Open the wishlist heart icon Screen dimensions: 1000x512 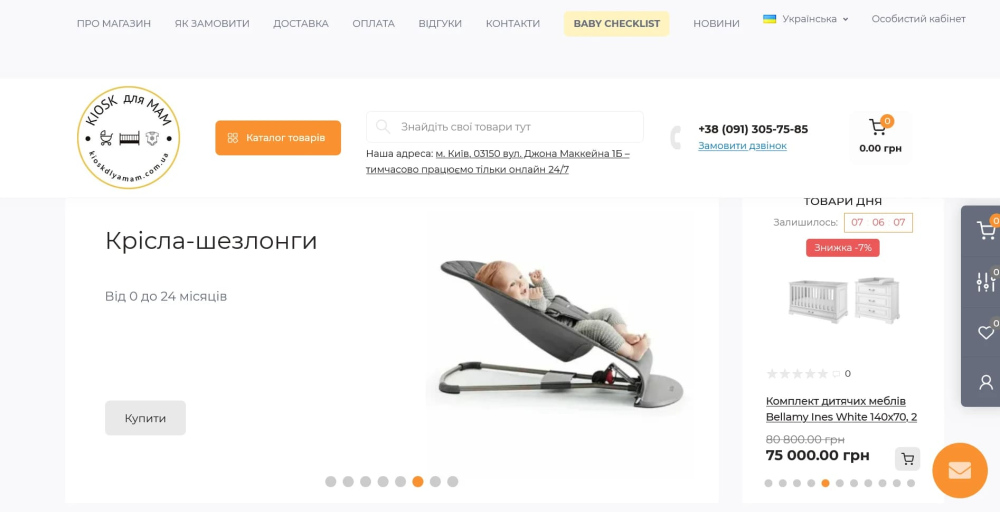986,332
